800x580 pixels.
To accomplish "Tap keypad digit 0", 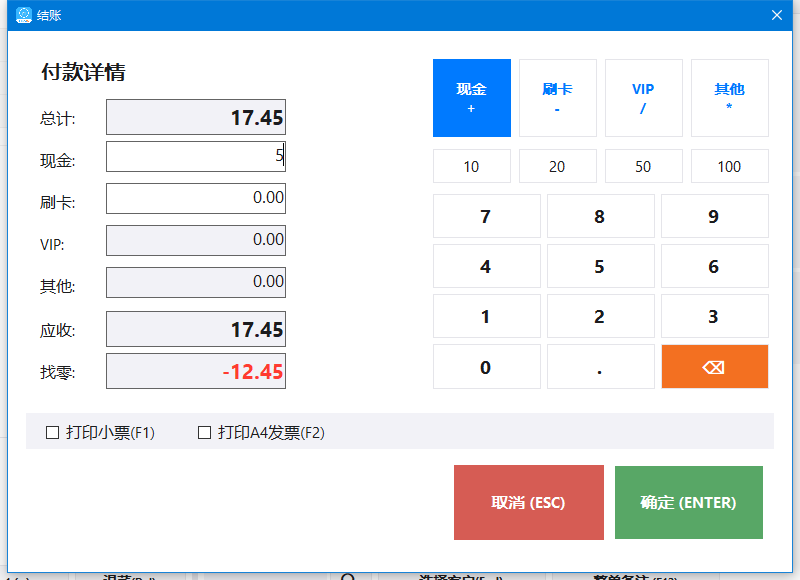I will click(x=486, y=366).
